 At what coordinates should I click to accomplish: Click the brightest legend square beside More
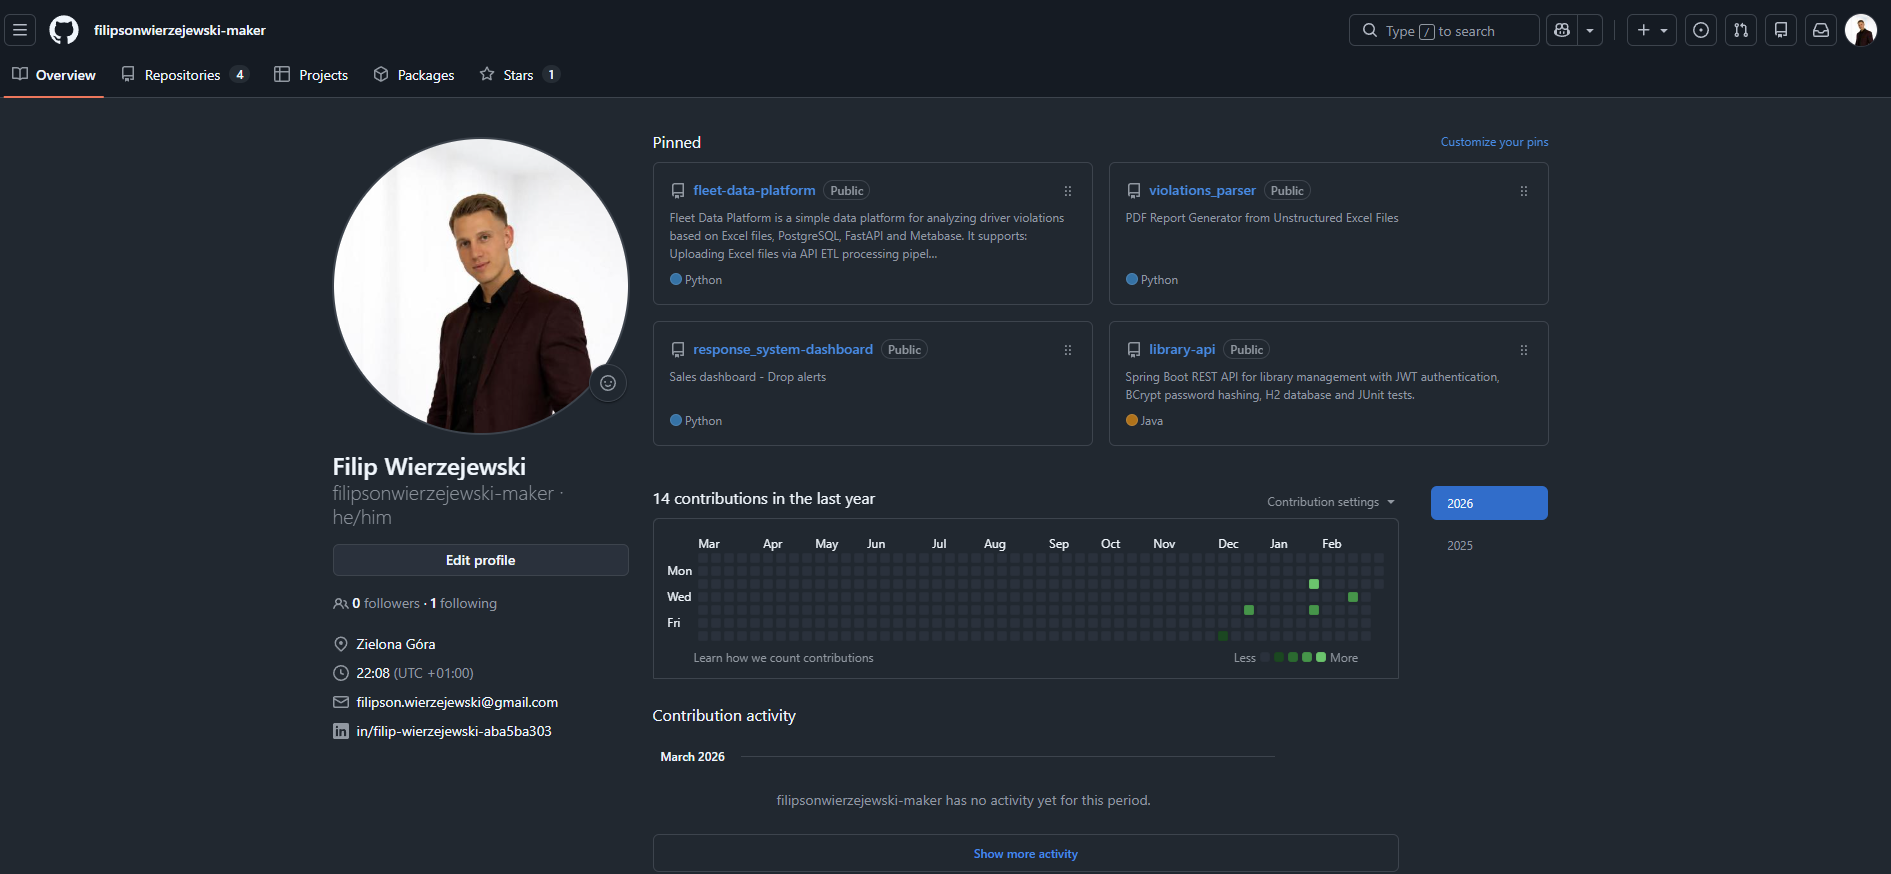tap(1321, 657)
